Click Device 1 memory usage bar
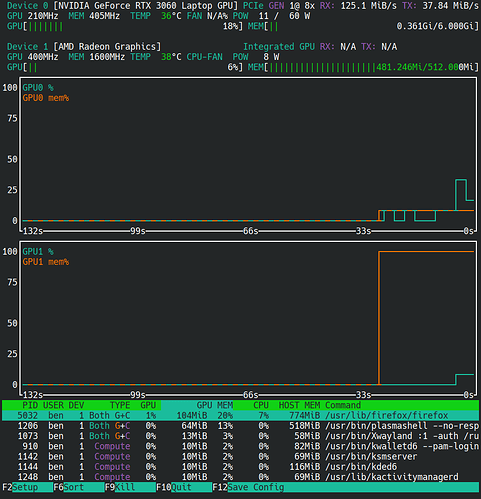Viewport: 481px width, 499px height. 363,67
